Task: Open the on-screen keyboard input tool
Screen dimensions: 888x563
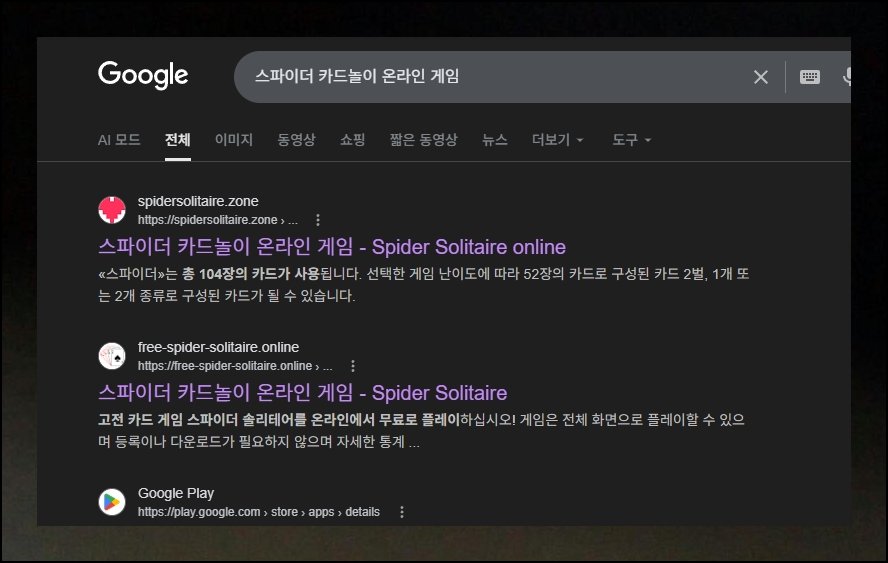Action: 809,76
